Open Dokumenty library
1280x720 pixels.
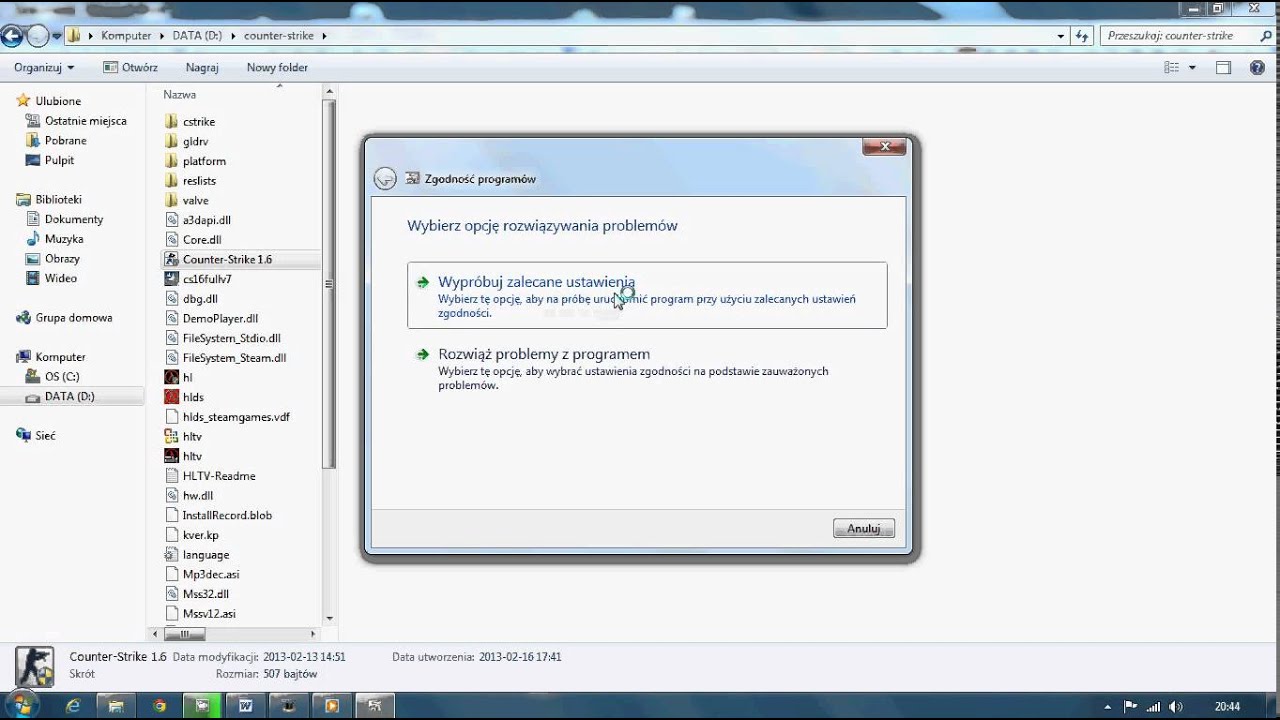point(74,219)
